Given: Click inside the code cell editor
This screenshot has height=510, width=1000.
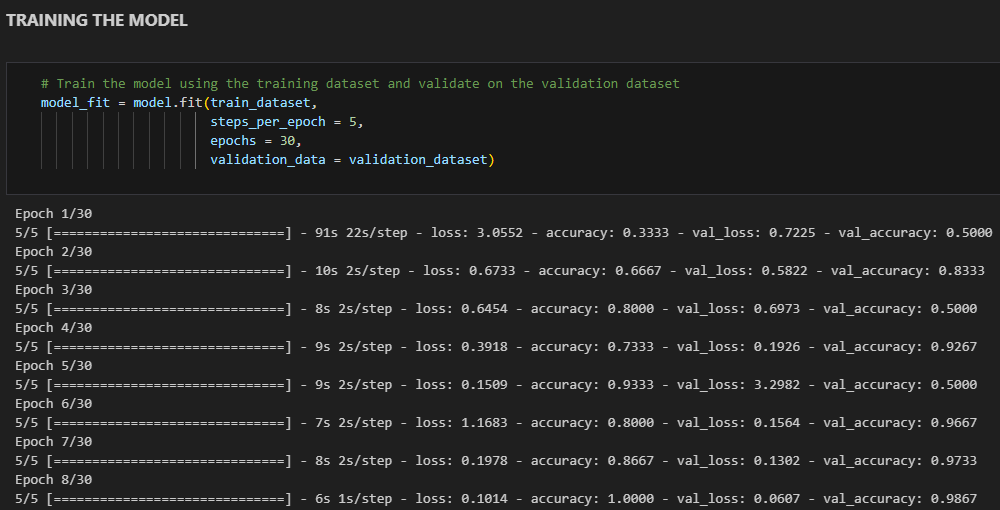Looking at the screenshot, I should pyautogui.click(x=503, y=128).
